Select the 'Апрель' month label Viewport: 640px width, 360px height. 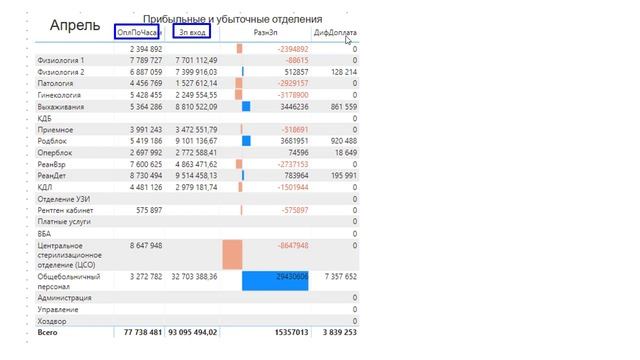coord(75,25)
